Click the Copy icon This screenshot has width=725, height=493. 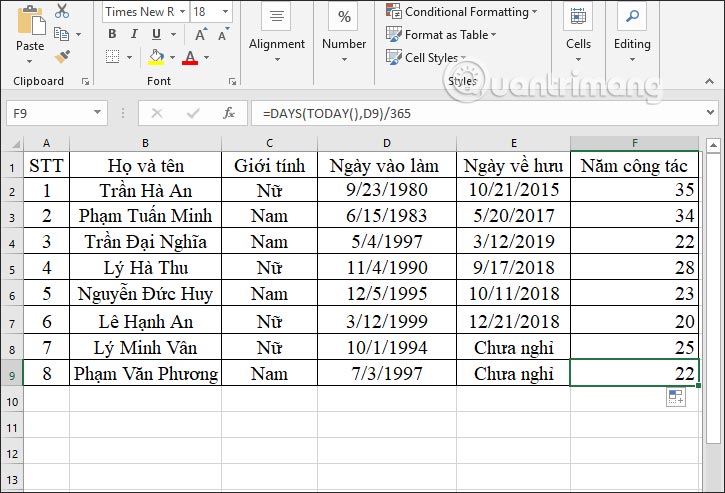[x=61, y=34]
